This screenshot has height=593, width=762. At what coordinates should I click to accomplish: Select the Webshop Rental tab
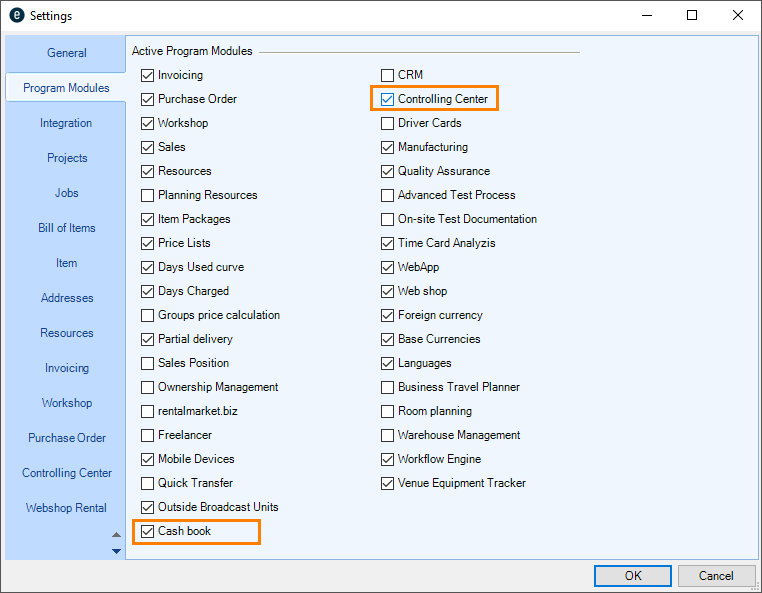(67, 508)
